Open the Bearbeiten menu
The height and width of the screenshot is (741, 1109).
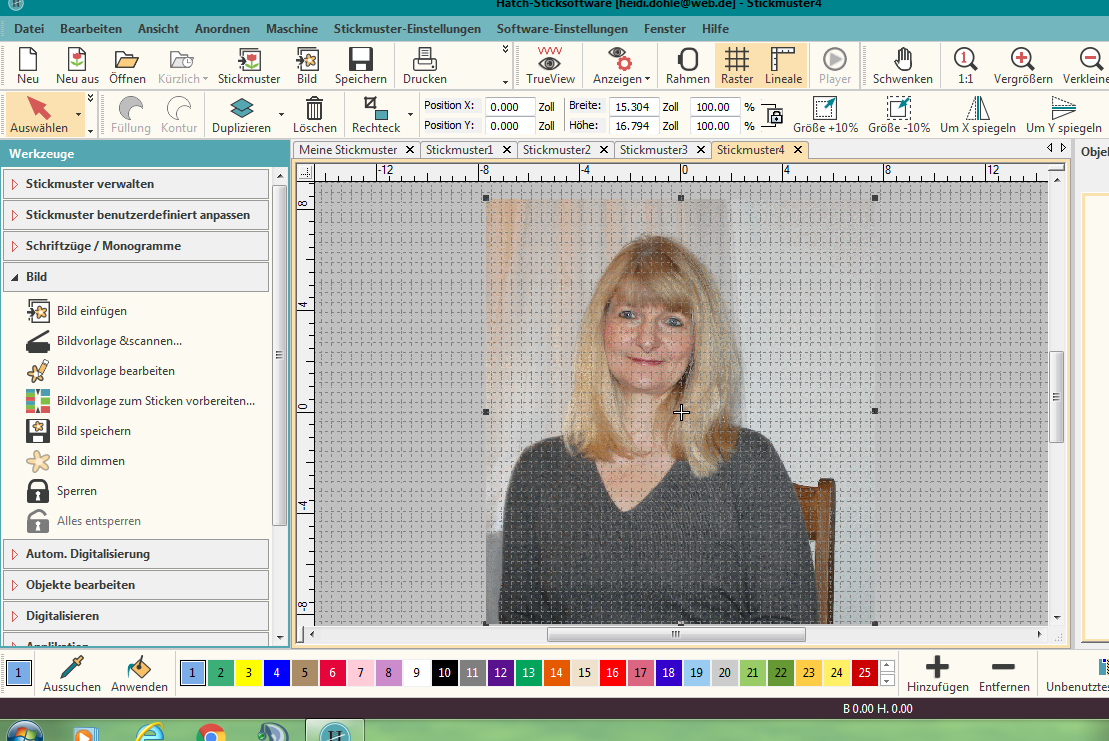(x=91, y=29)
